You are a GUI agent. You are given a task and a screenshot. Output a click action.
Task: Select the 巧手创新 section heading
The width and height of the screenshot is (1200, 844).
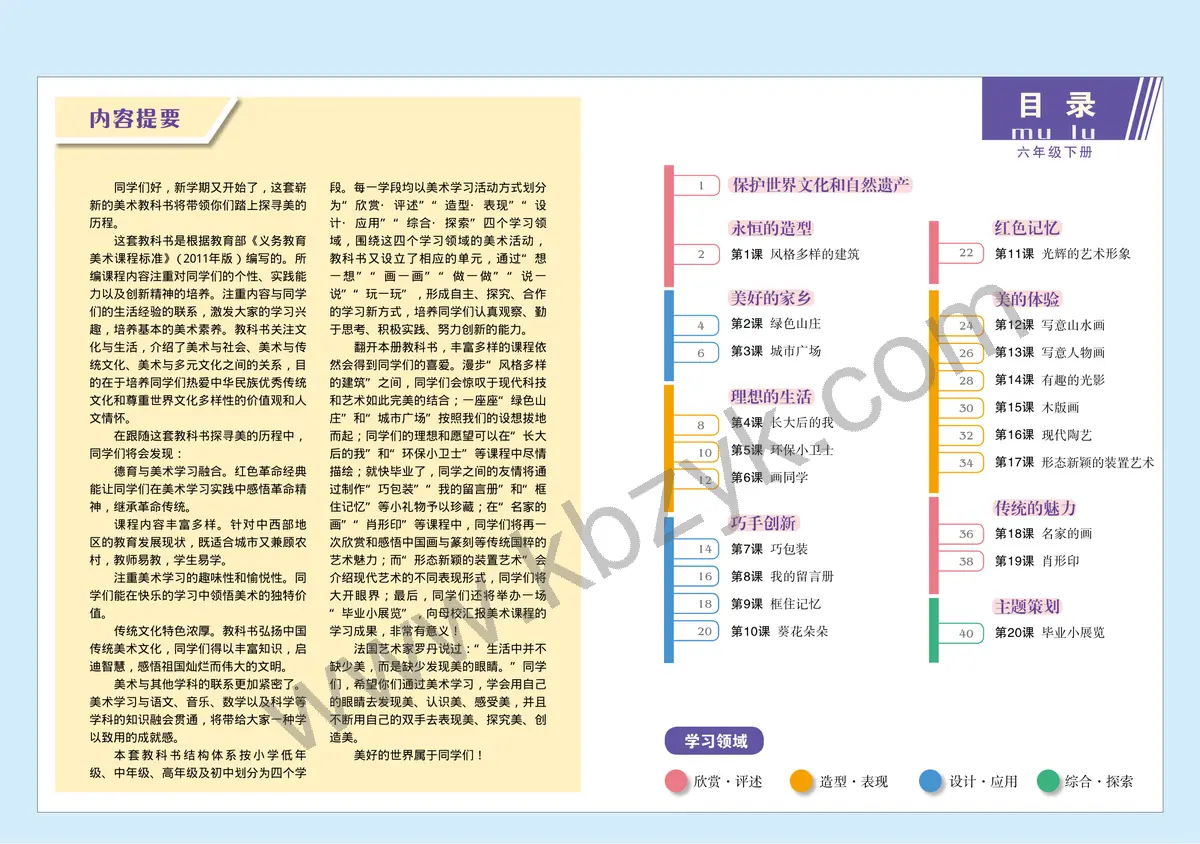763,523
